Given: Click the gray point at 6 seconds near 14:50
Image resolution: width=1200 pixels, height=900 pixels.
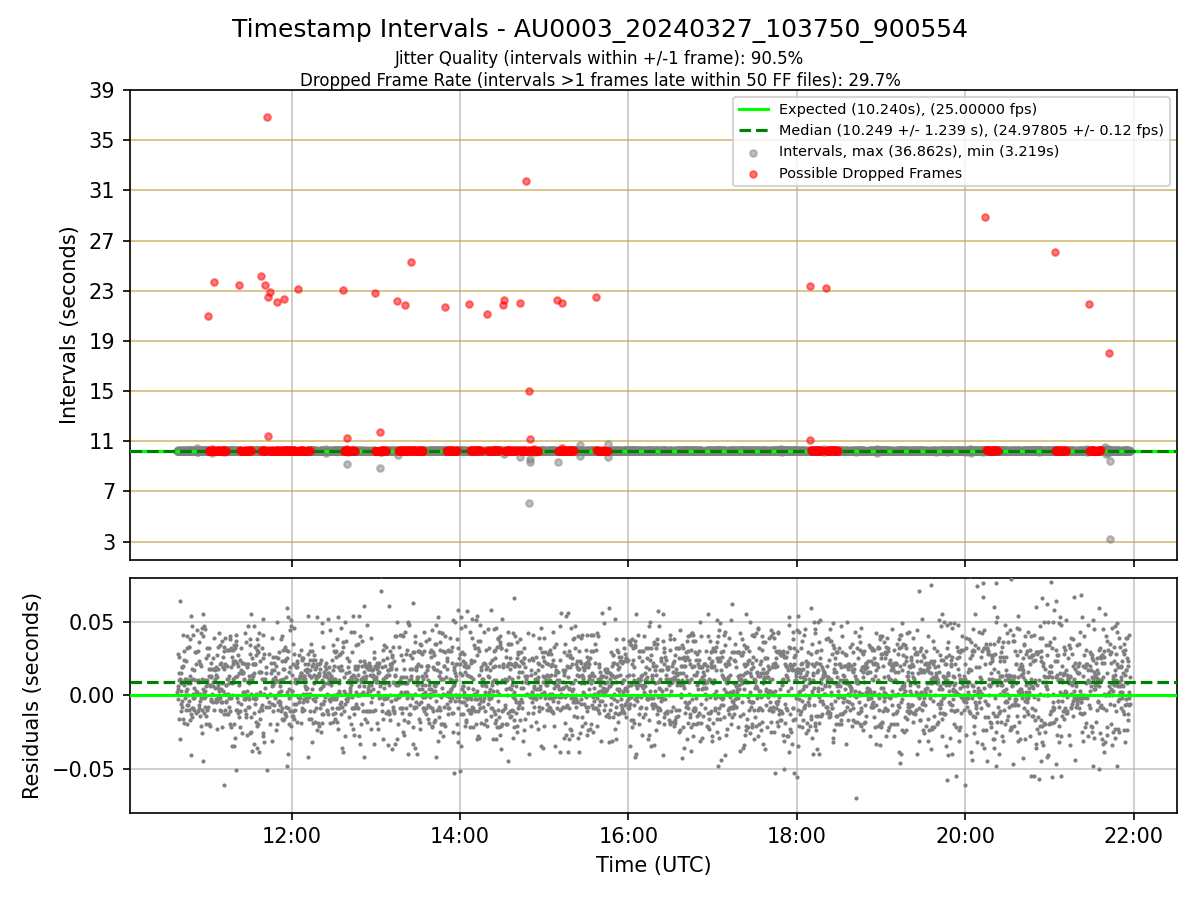Looking at the screenshot, I should click(529, 503).
